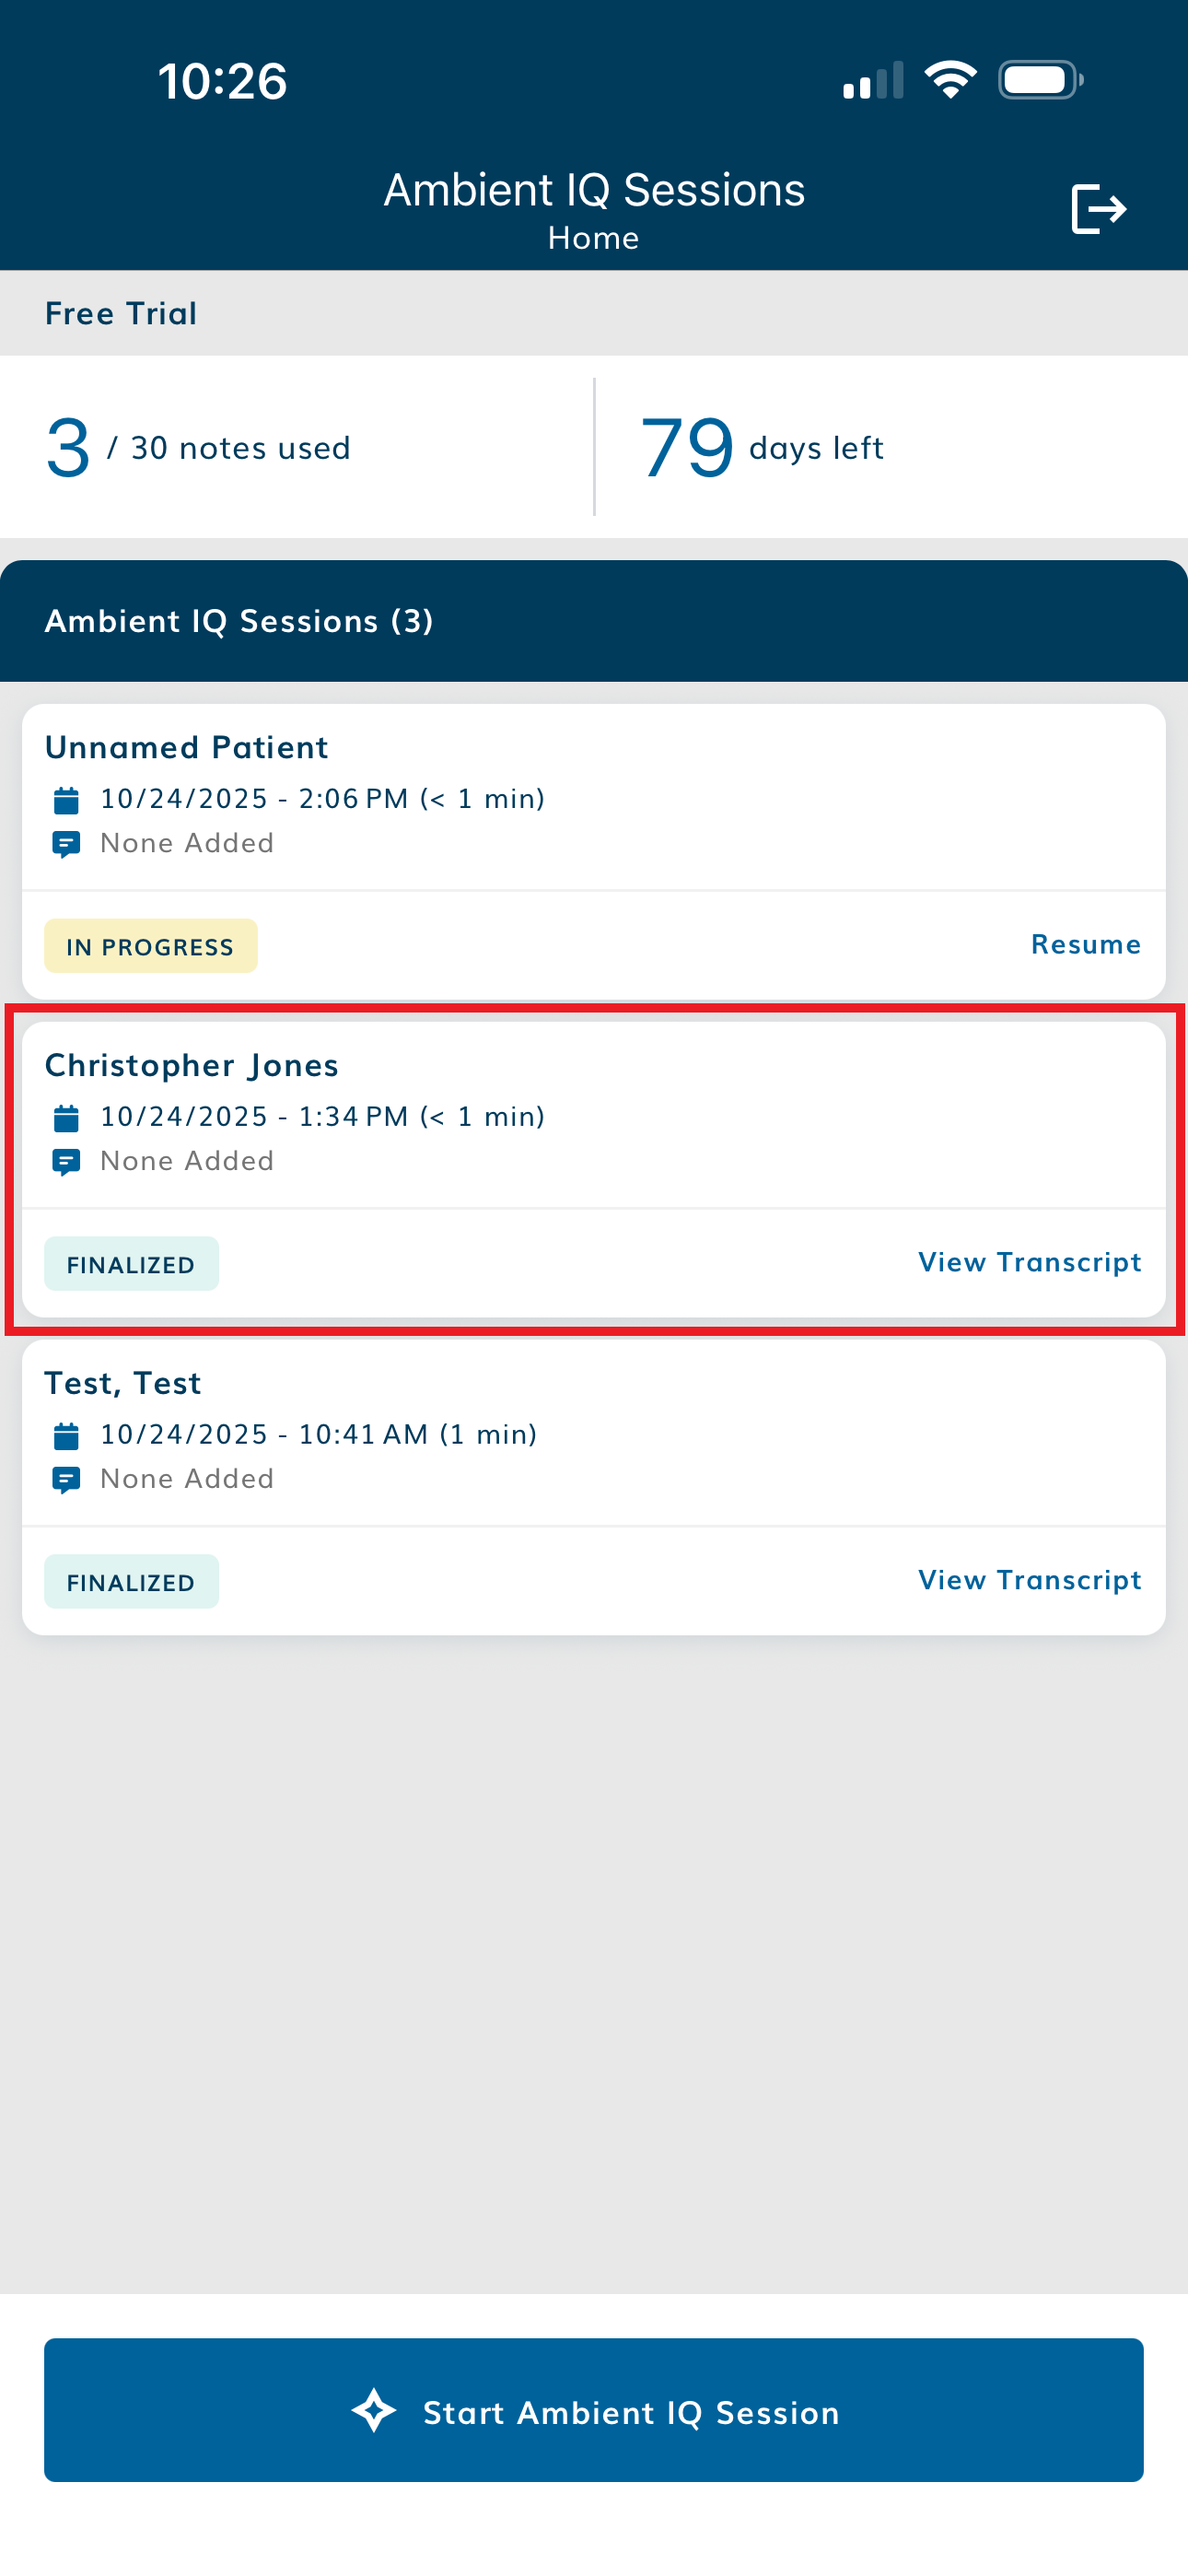Tap the logout icon in header
1188x2576 pixels.
point(1098,209)
